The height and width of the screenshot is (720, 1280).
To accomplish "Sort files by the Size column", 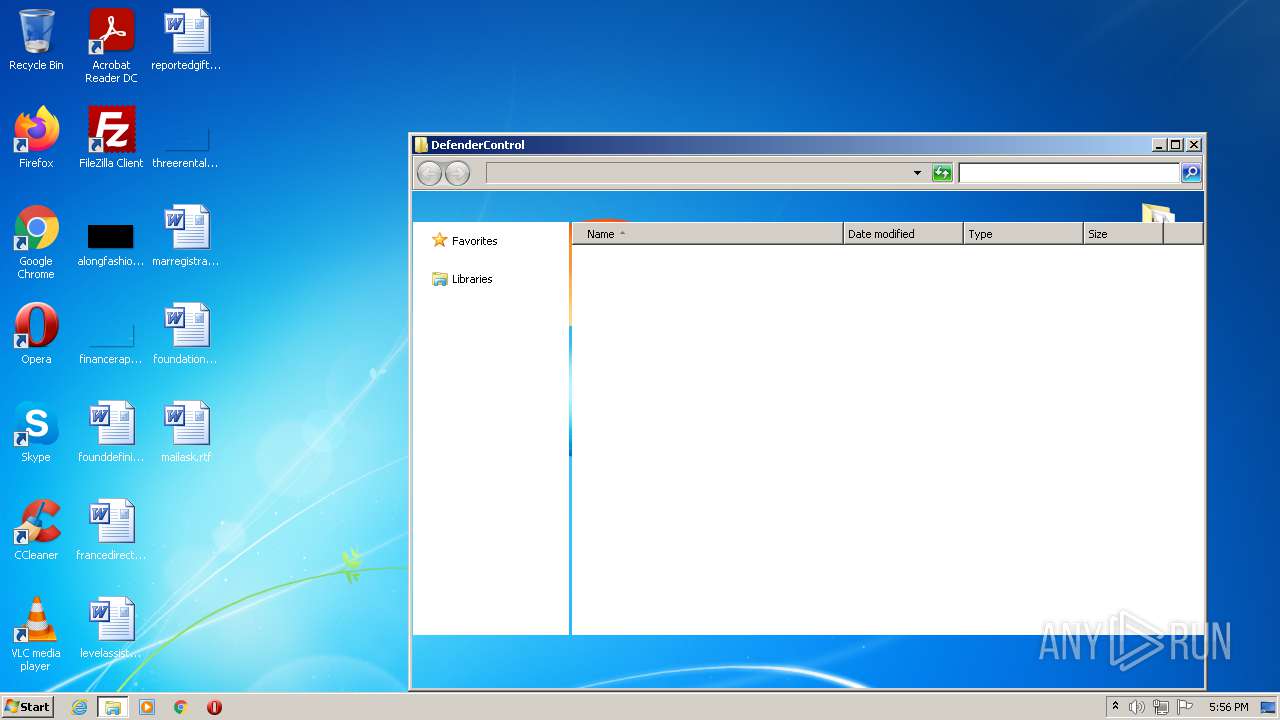I will coord(1123,234).
